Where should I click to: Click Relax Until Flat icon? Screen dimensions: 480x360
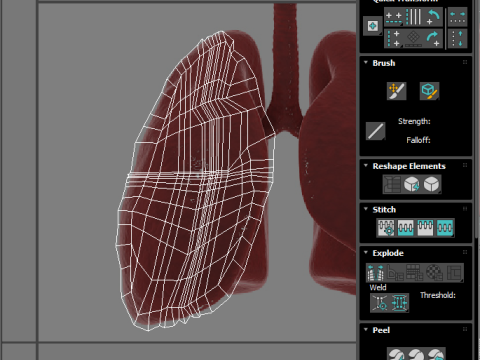pos(412,184)
